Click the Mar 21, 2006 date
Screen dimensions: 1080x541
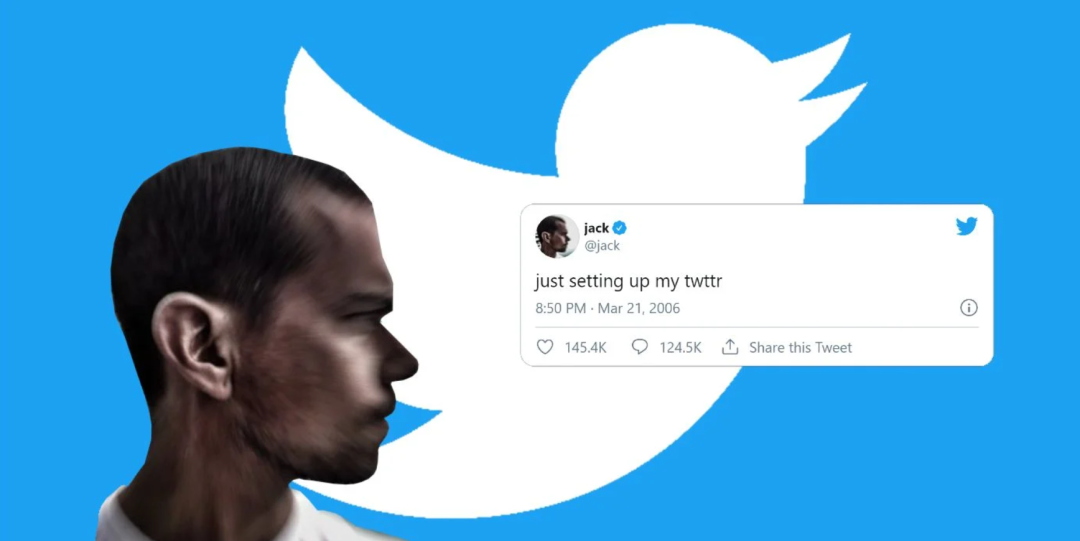(638, 308)
